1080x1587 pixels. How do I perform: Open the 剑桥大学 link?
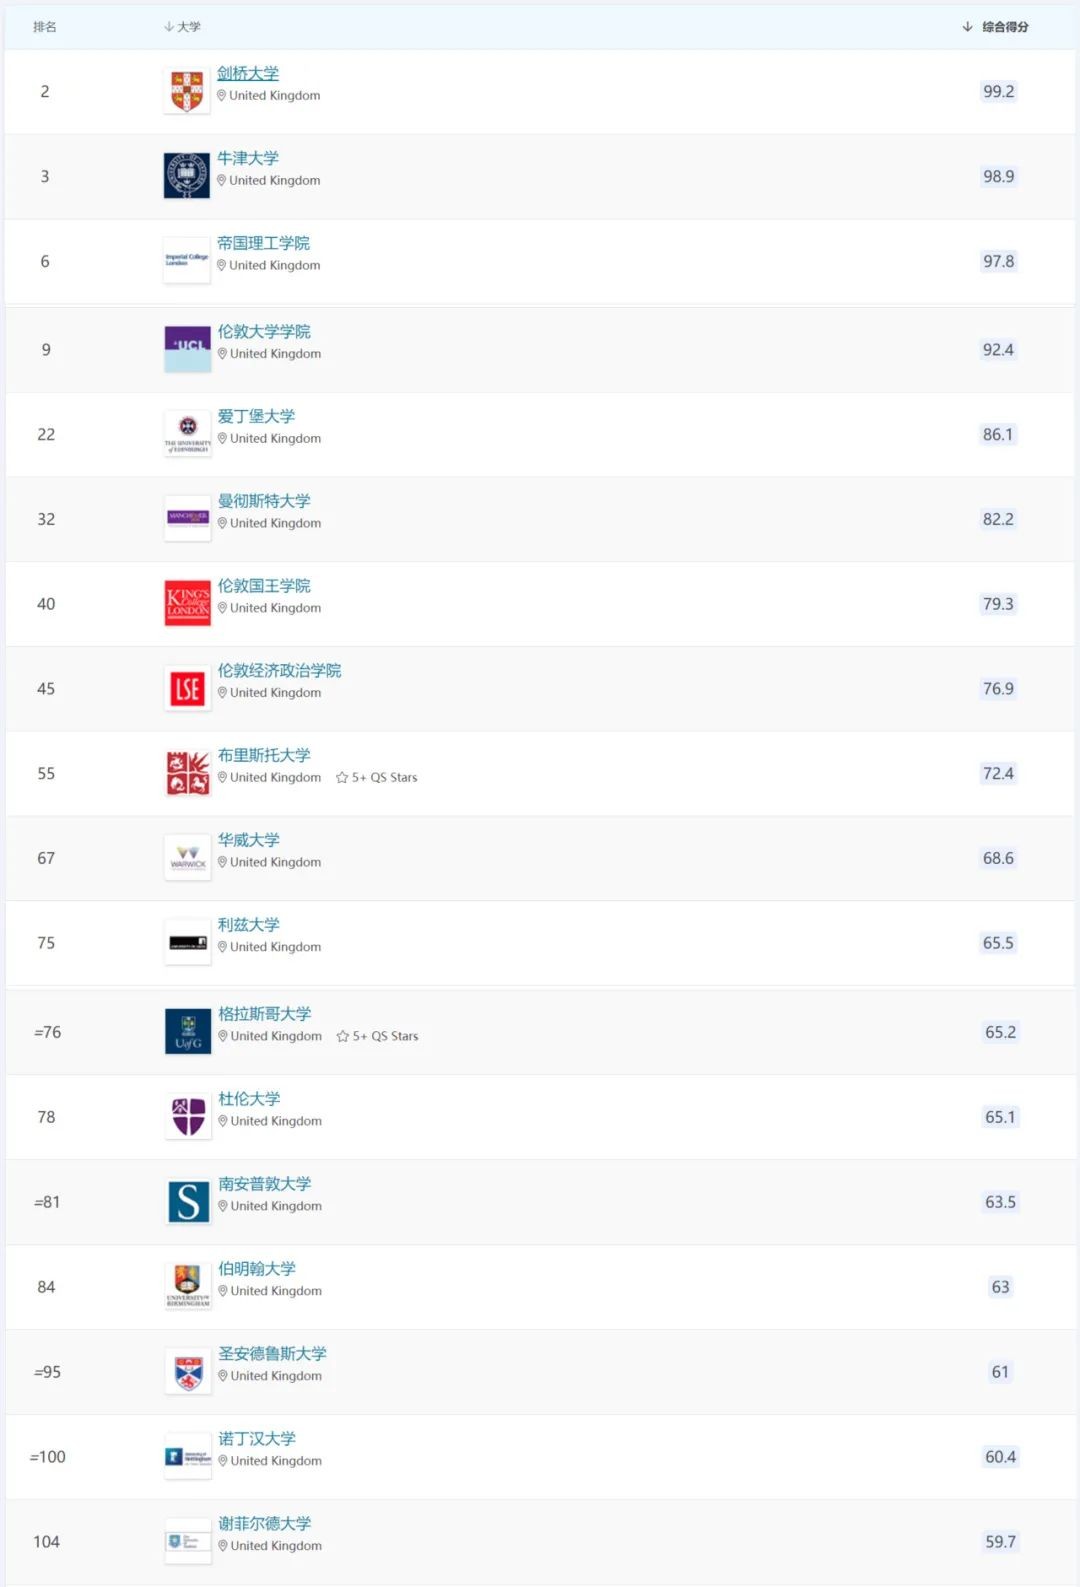[x=248, y=74]
